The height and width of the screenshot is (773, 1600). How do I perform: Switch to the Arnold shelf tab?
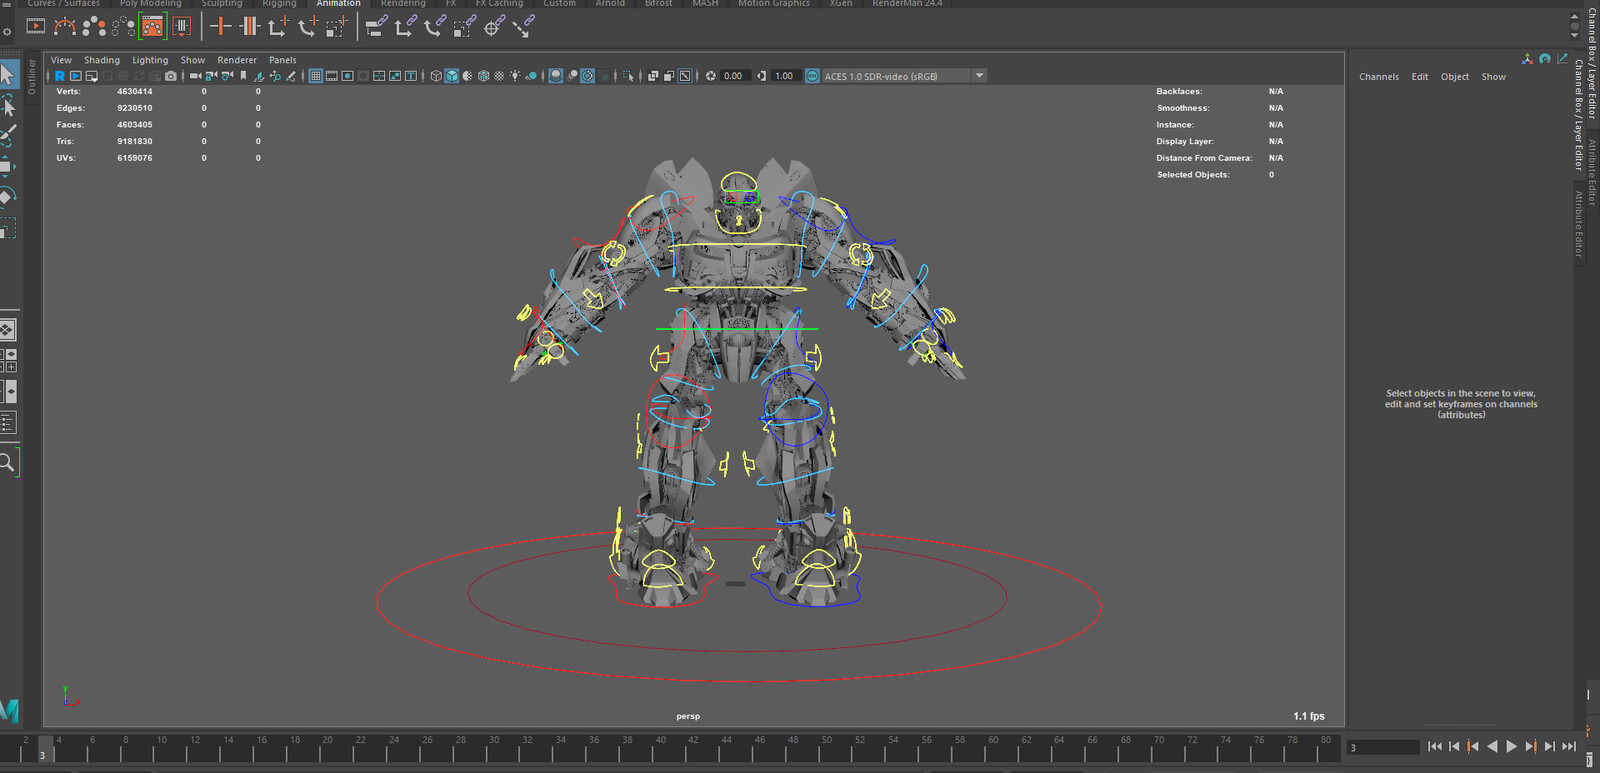(x=610, y=4)
